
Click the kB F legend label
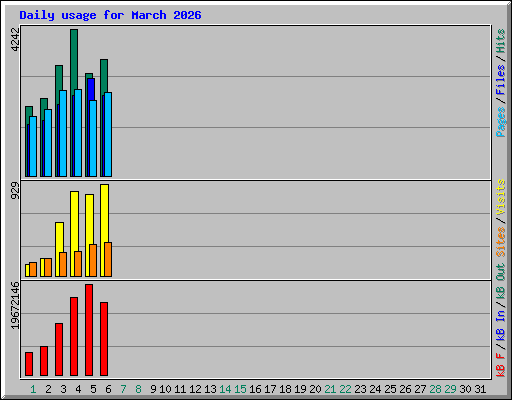pos(500,365)
